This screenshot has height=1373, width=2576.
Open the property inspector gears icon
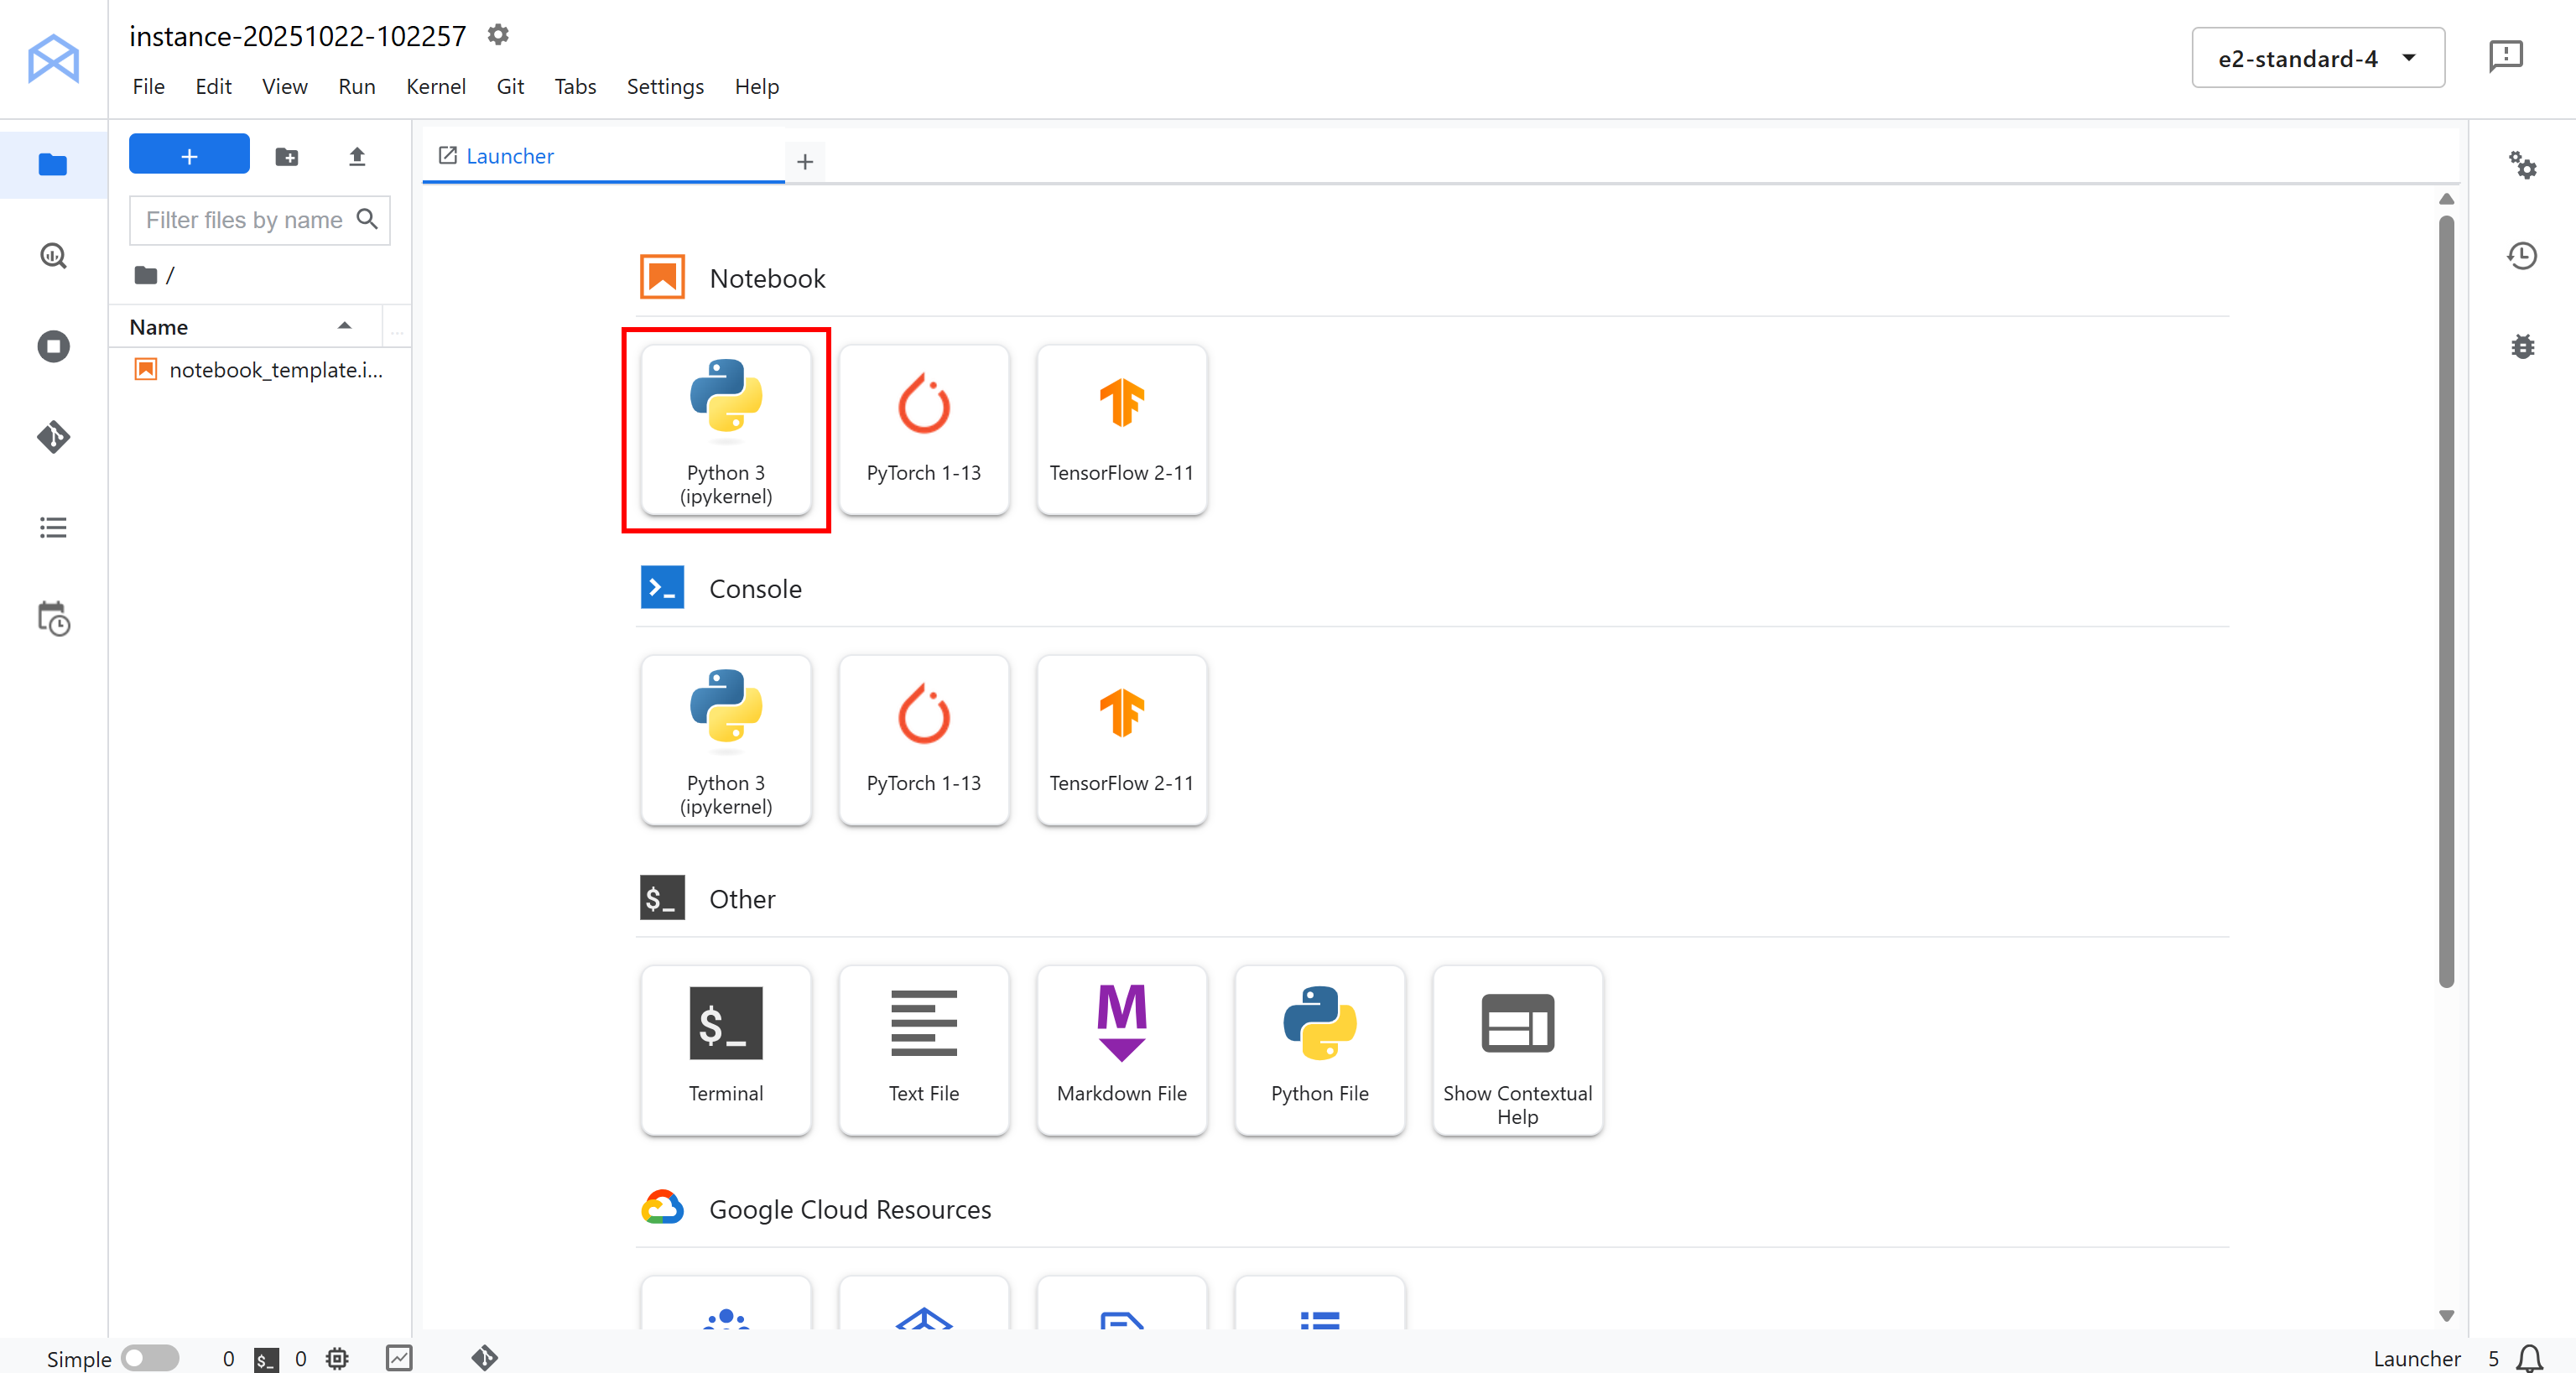pos(2522,165)
